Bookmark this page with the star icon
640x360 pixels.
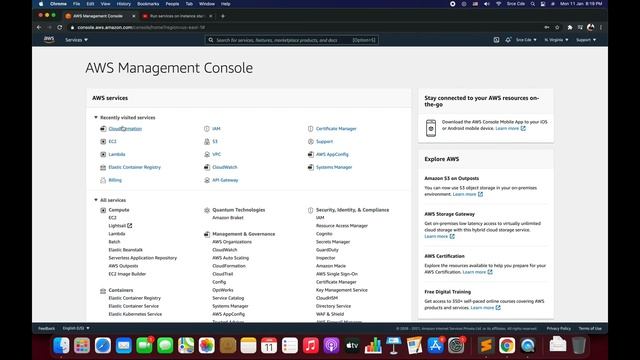pos(557,27)
